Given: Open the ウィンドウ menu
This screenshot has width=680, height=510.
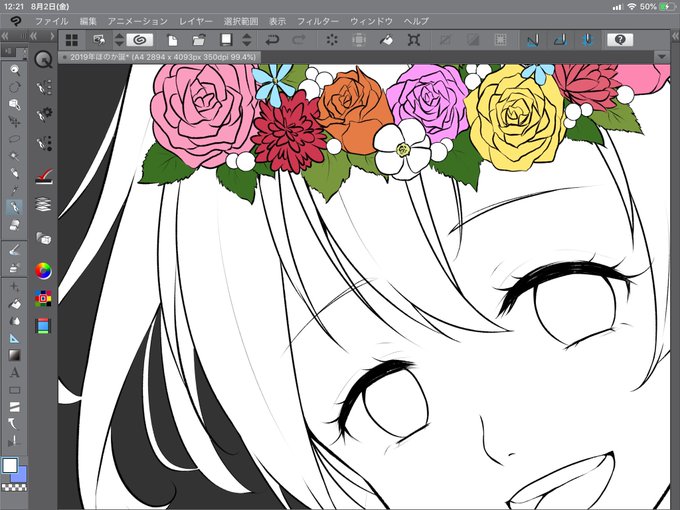Looking at the screenshot, I should (x=371, y=21).
